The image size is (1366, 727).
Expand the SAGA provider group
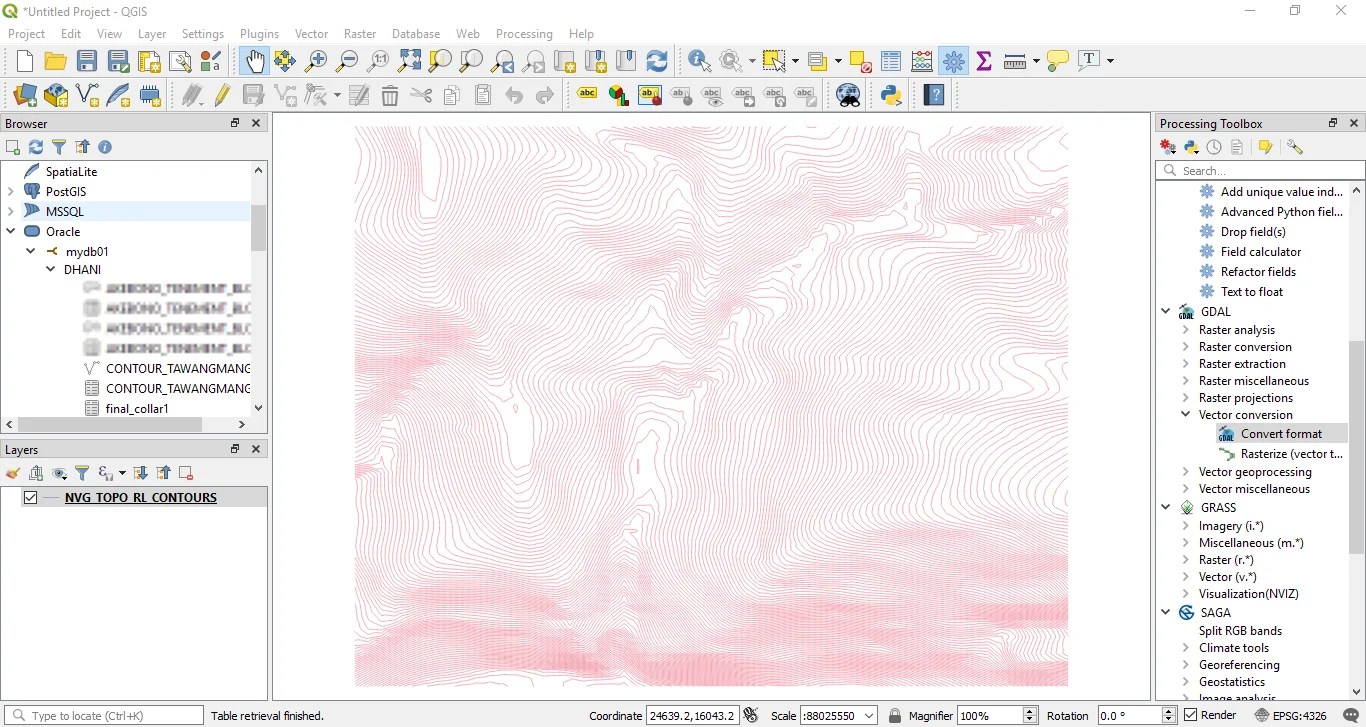(x=1166, y=612)
